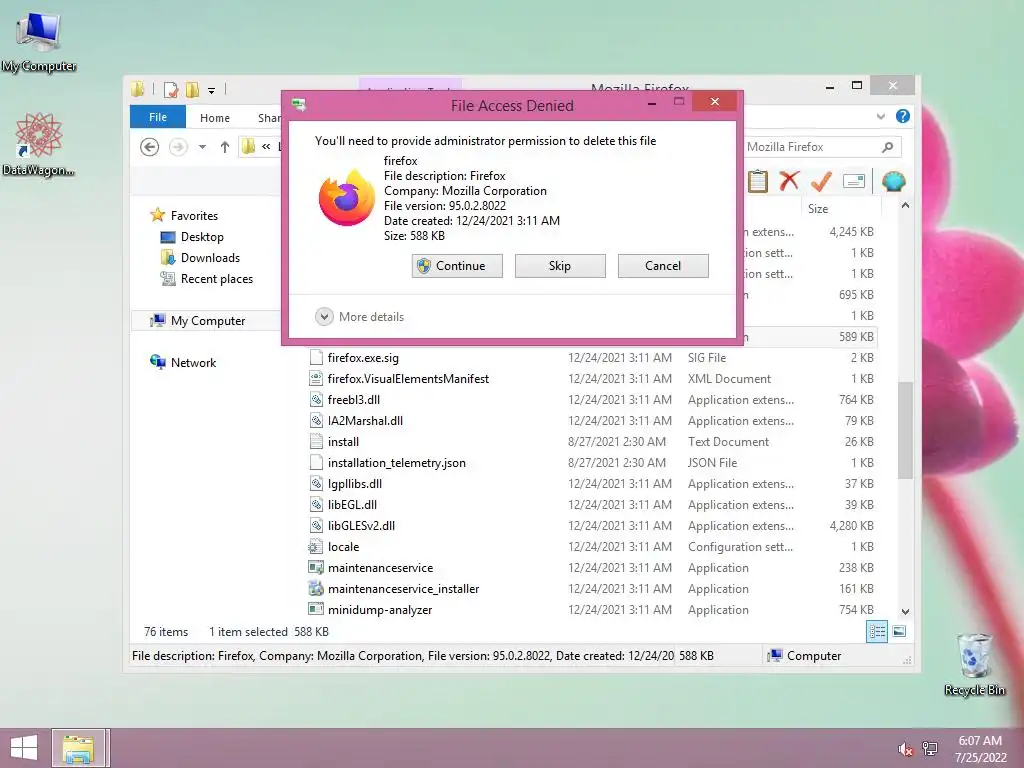Select the lgpllibs.dll file
The height and width of the screenshot is (768, 1024).
592,484
